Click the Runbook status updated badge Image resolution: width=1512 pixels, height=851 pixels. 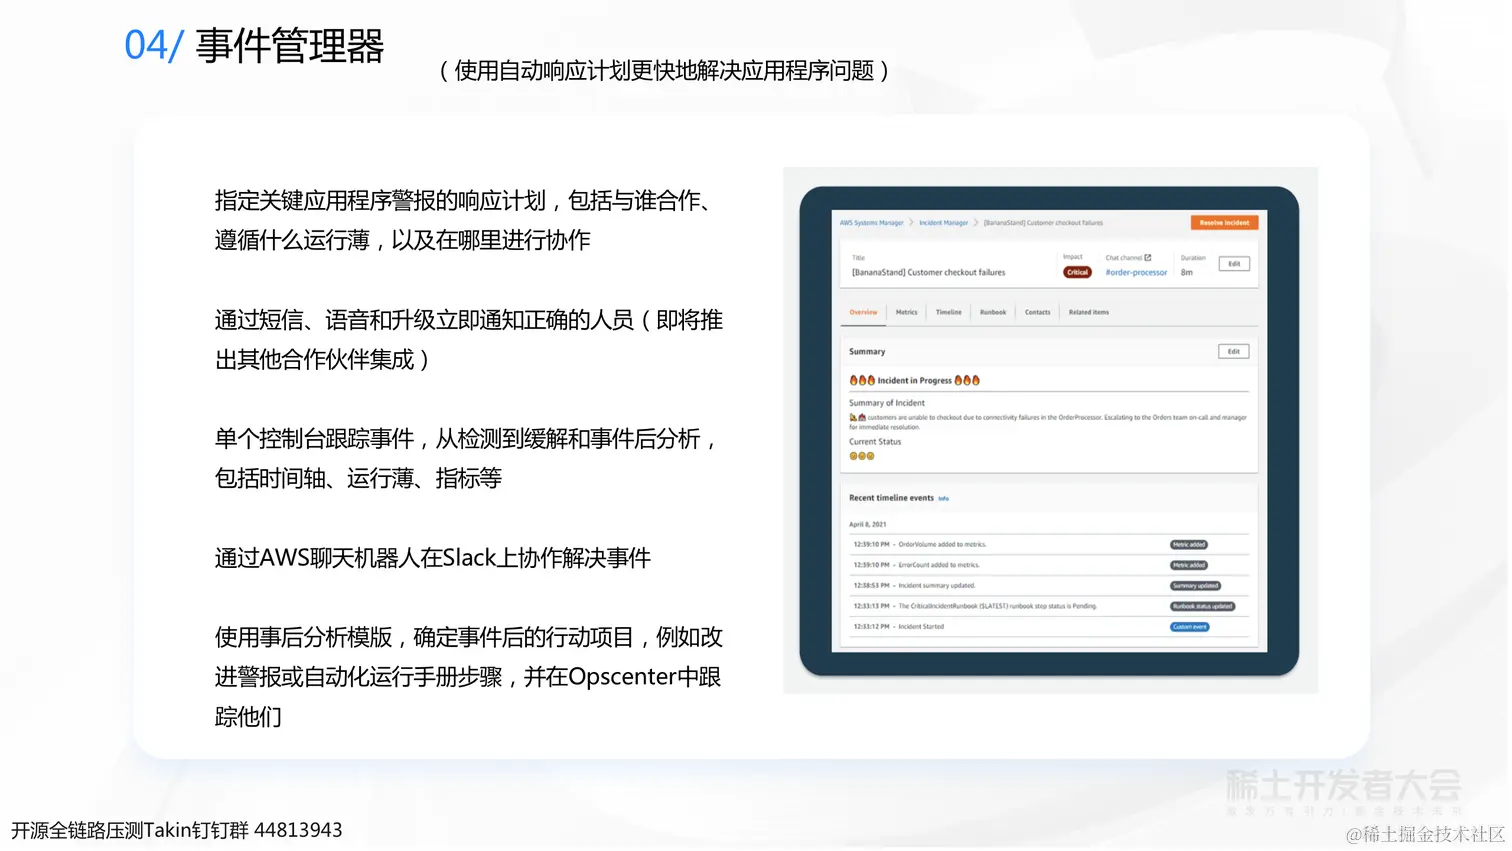tap(1202, 606)
